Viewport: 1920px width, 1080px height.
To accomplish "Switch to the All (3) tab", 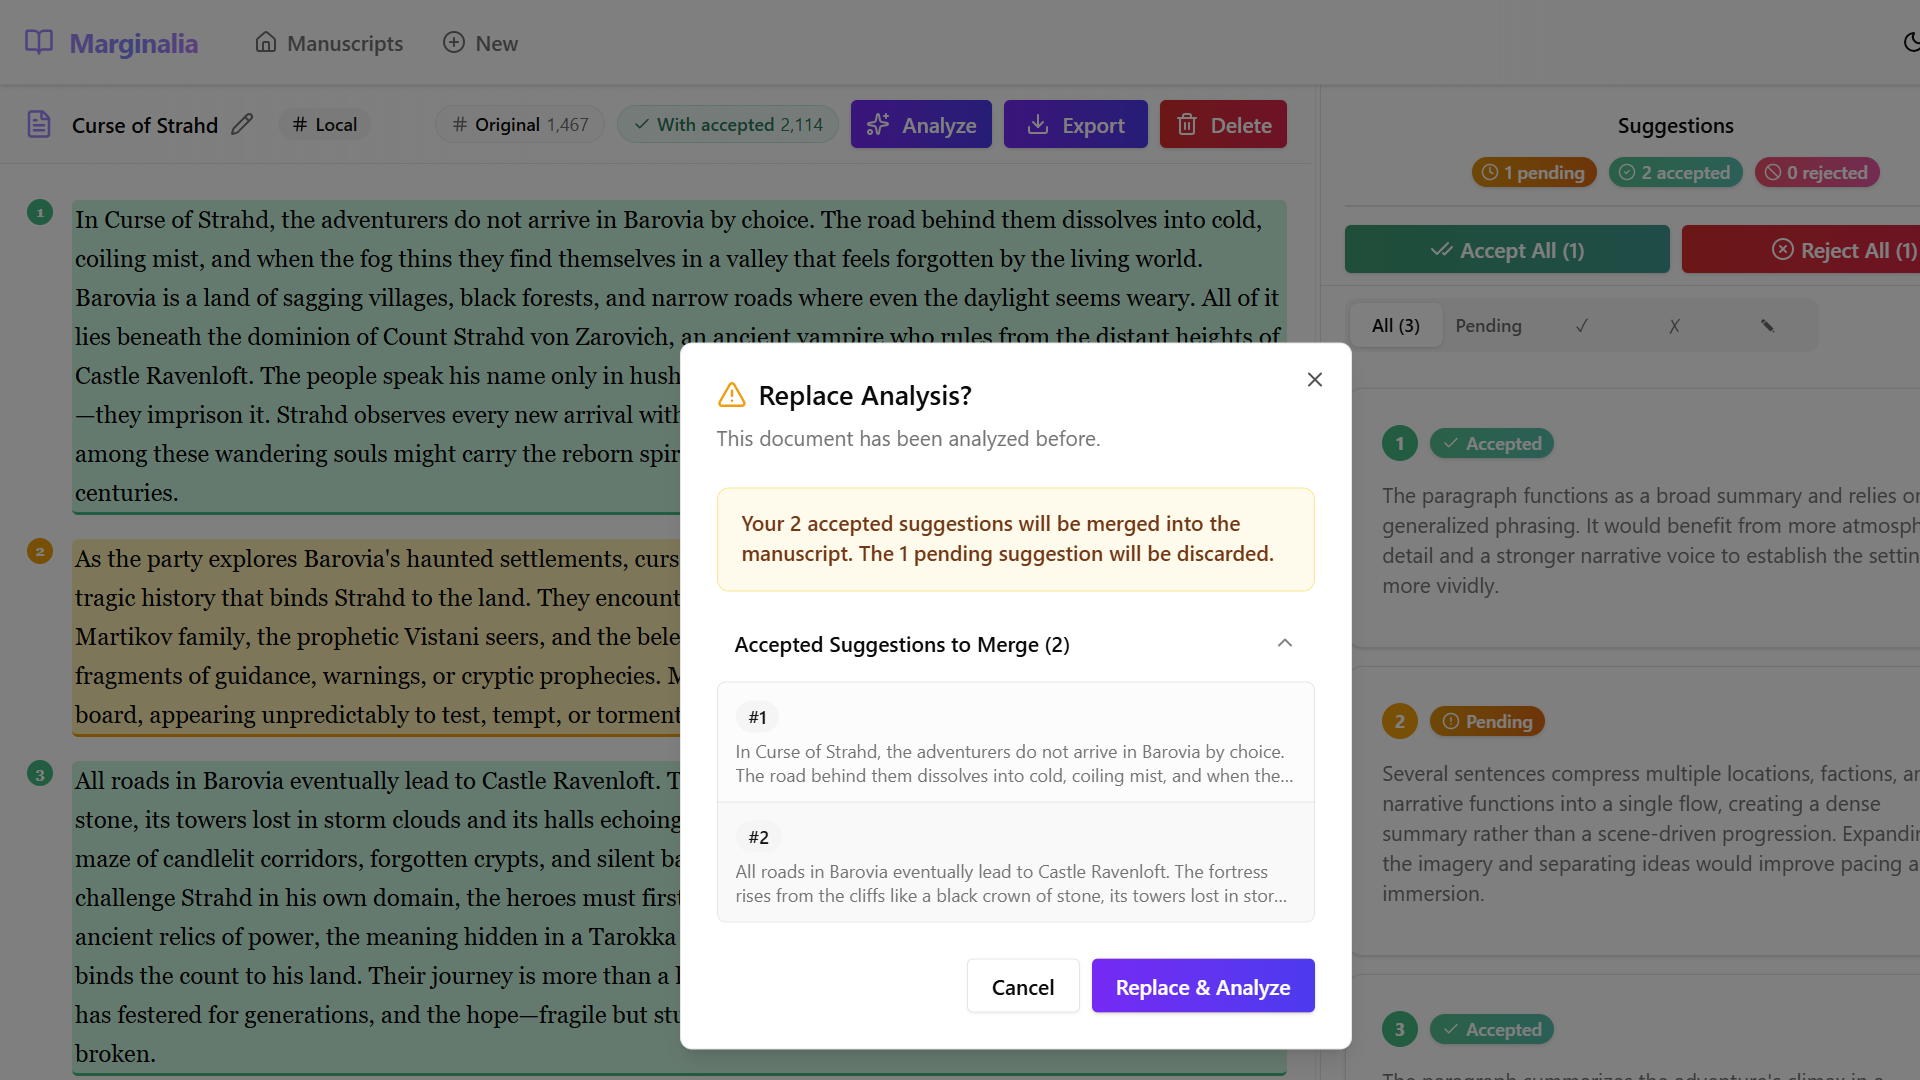I will click(1396, 326).
